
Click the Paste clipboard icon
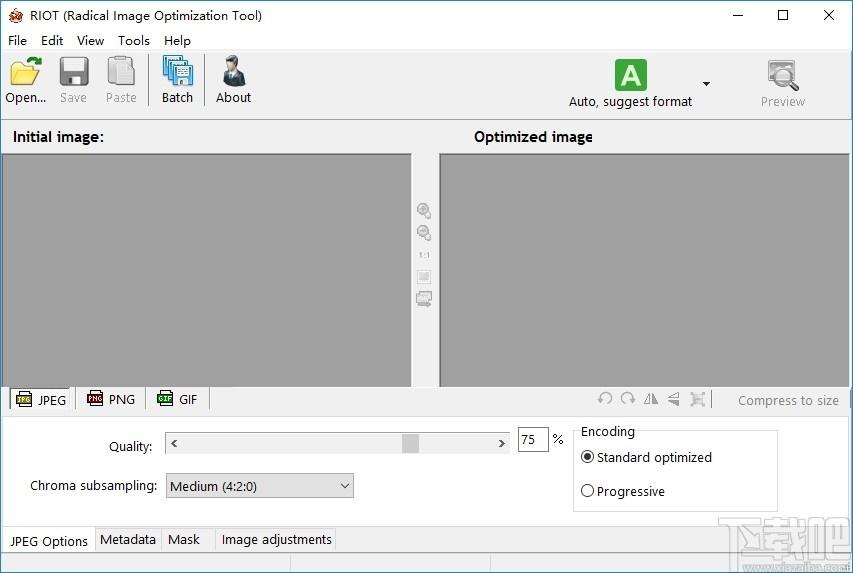point(121,72)
